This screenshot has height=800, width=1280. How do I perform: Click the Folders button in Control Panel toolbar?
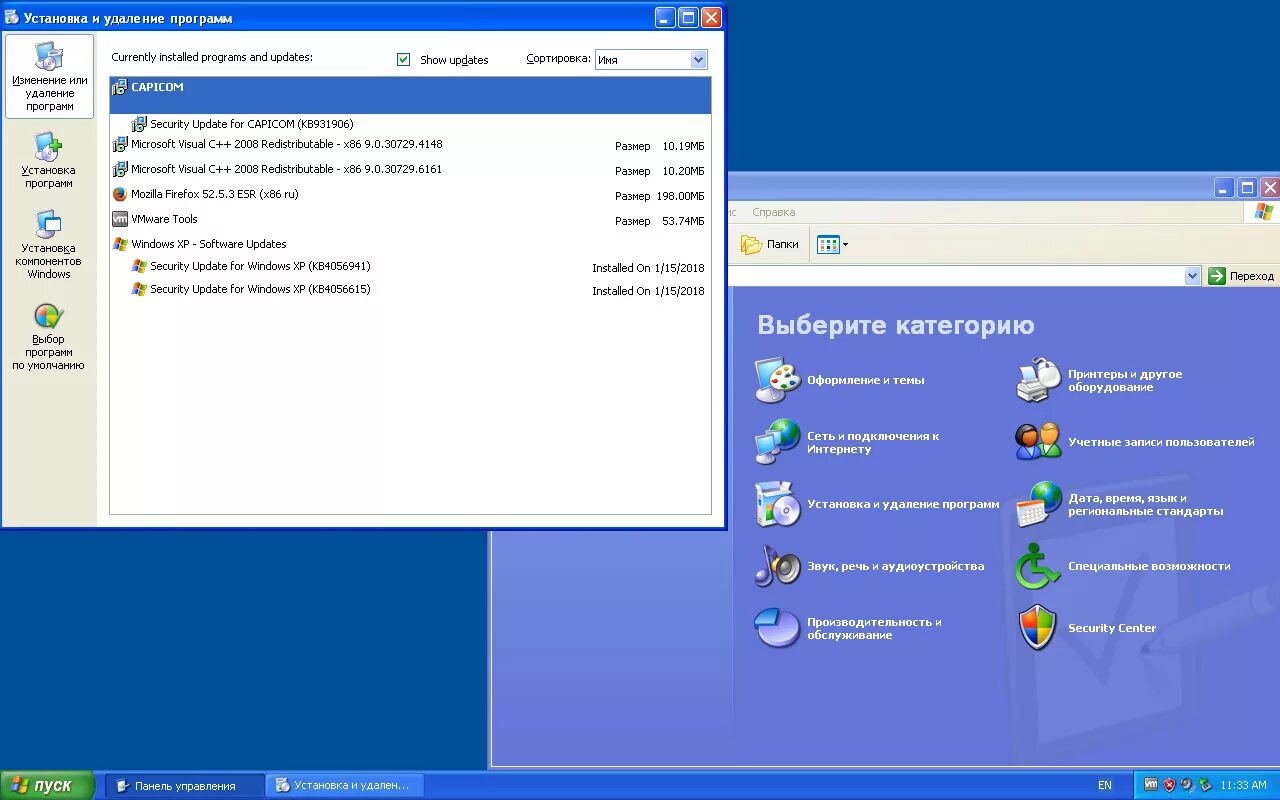click(770, 244)
